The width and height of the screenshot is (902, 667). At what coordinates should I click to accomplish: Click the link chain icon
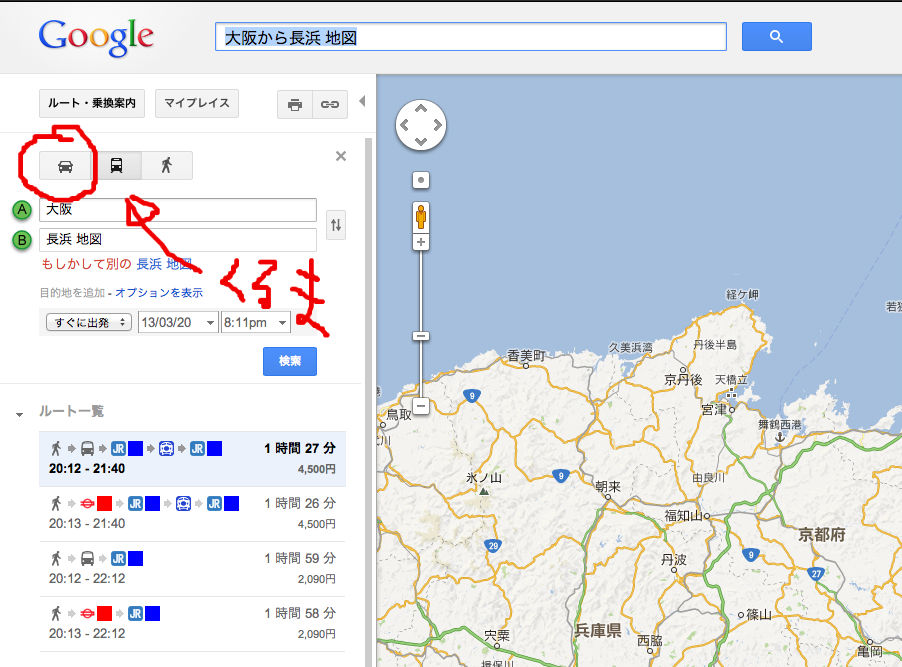330,105
